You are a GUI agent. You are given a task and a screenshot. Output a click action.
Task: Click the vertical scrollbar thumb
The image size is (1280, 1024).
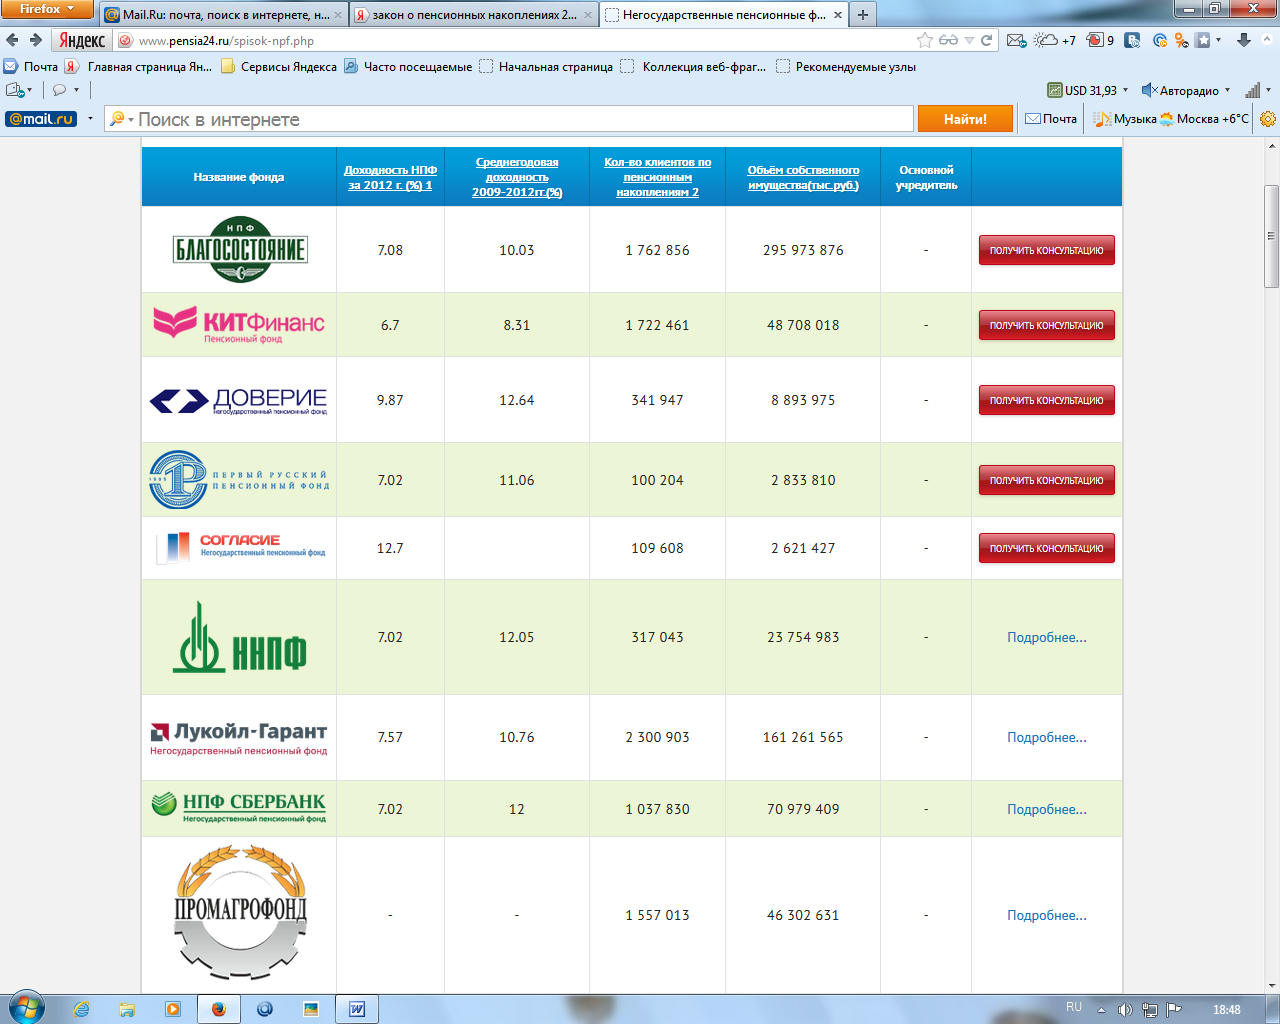coord(1271,236)
